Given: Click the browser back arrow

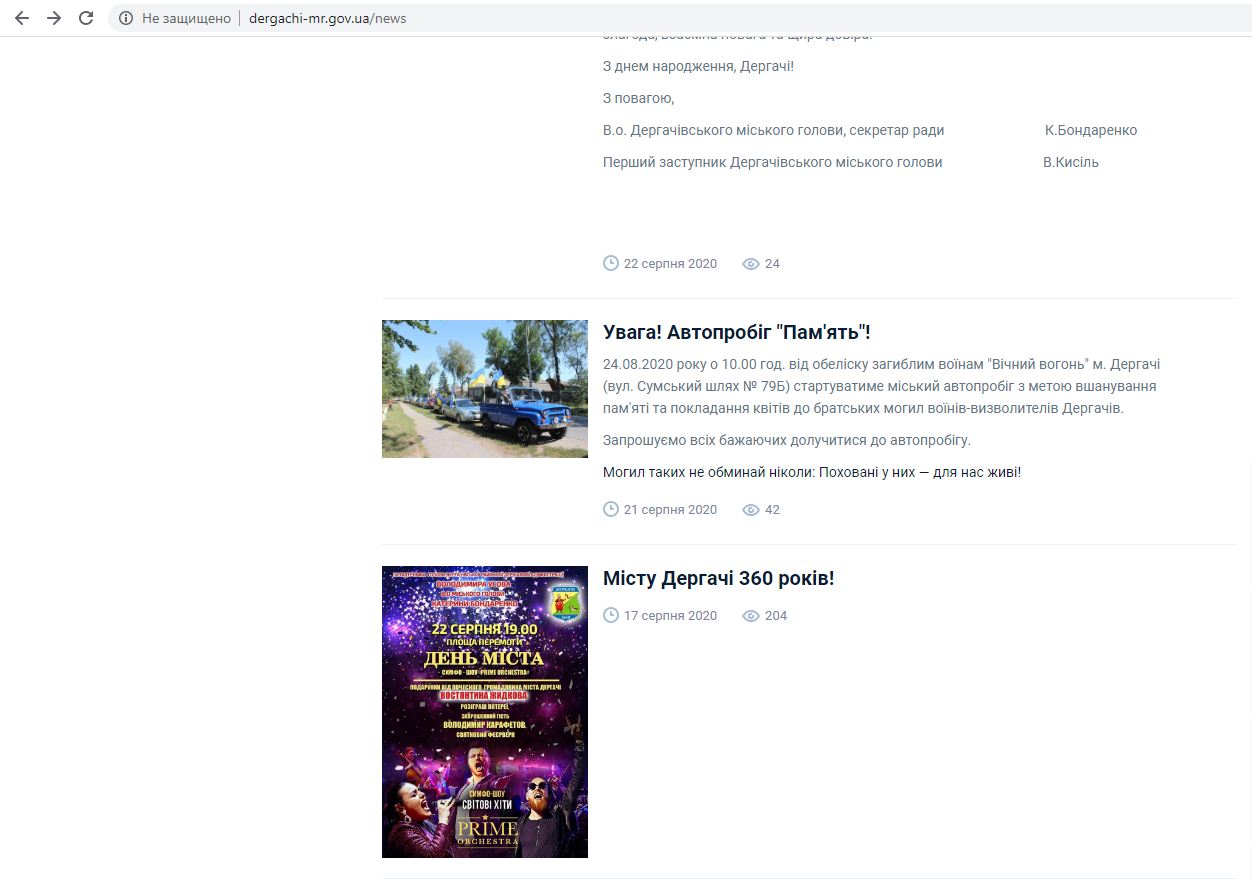Looking at the screenshot, I should pyautogui.click(x=22, y=18).
